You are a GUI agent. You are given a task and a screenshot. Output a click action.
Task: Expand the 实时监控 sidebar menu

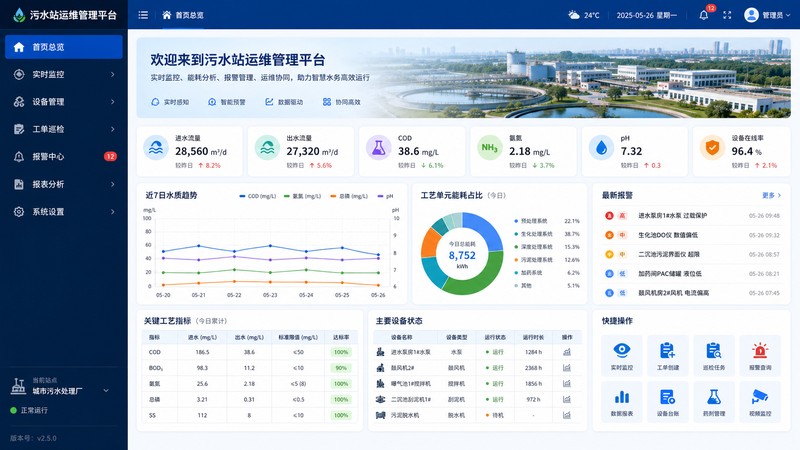click(x=64, y=74)
